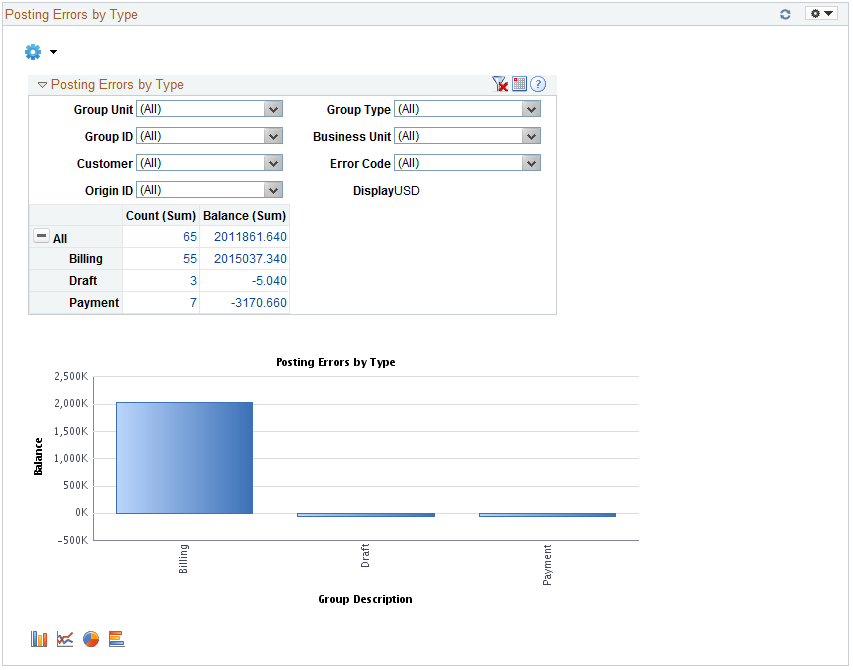Click the Draft bar in the chart
The width and height of the screenshot is (853, 670).
tap(366, 514)
